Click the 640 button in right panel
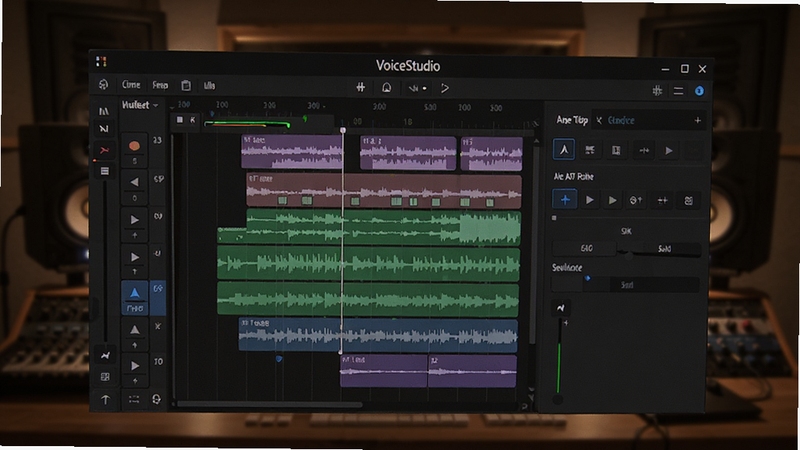The image size is (800, 450). [586, 248]
